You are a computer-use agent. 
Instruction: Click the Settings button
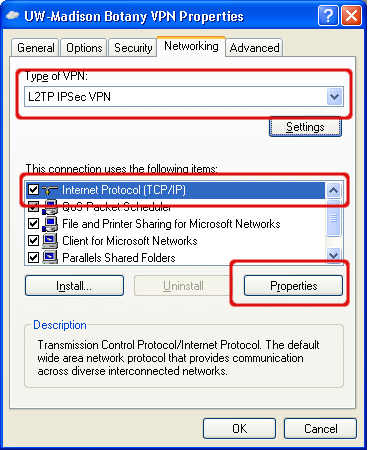pos(305,127)
